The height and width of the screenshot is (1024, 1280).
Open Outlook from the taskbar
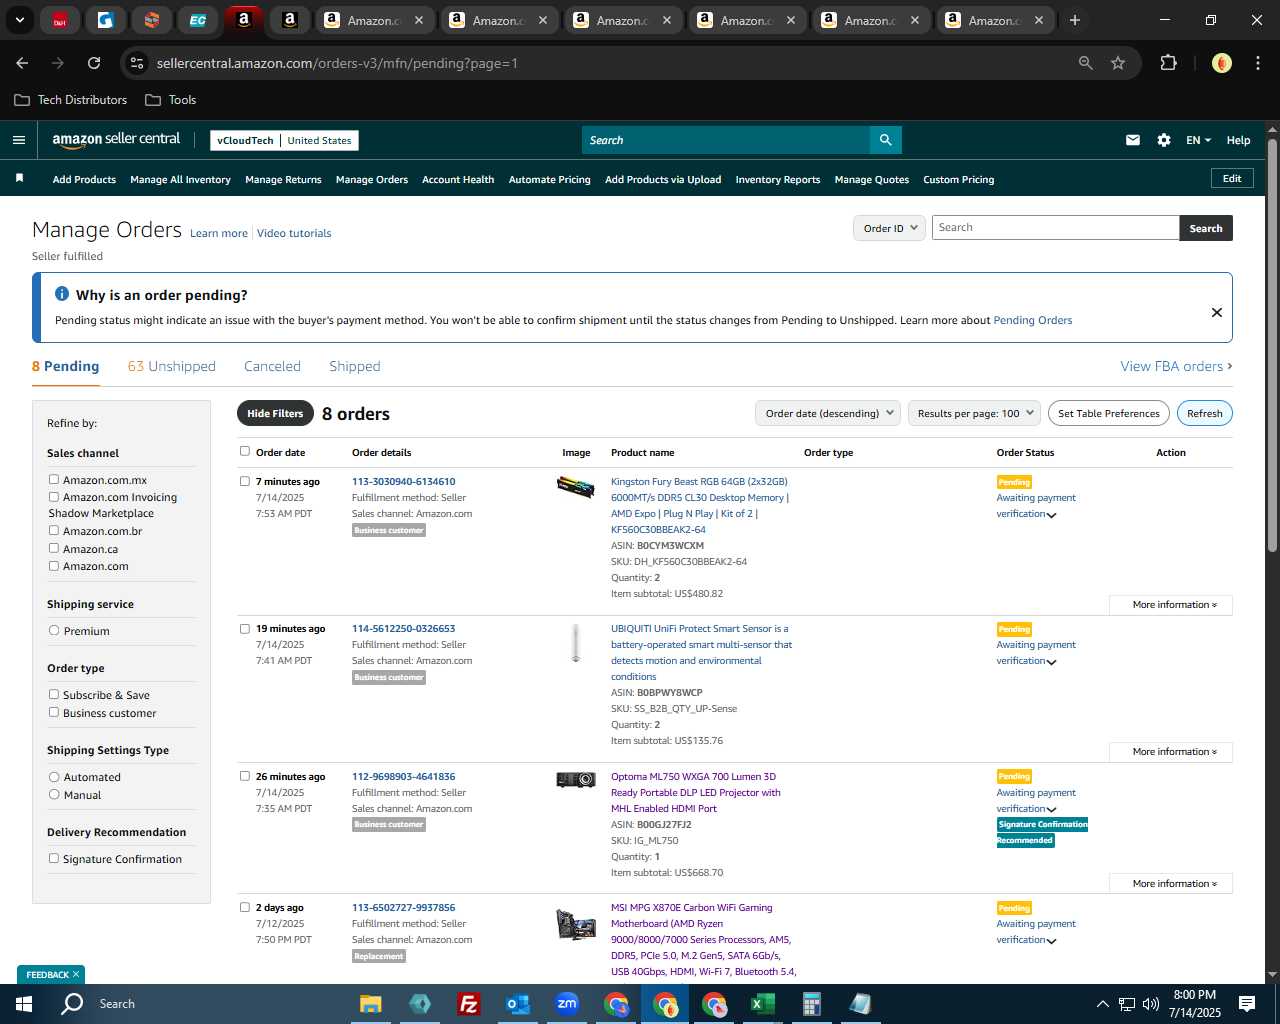517,1004
